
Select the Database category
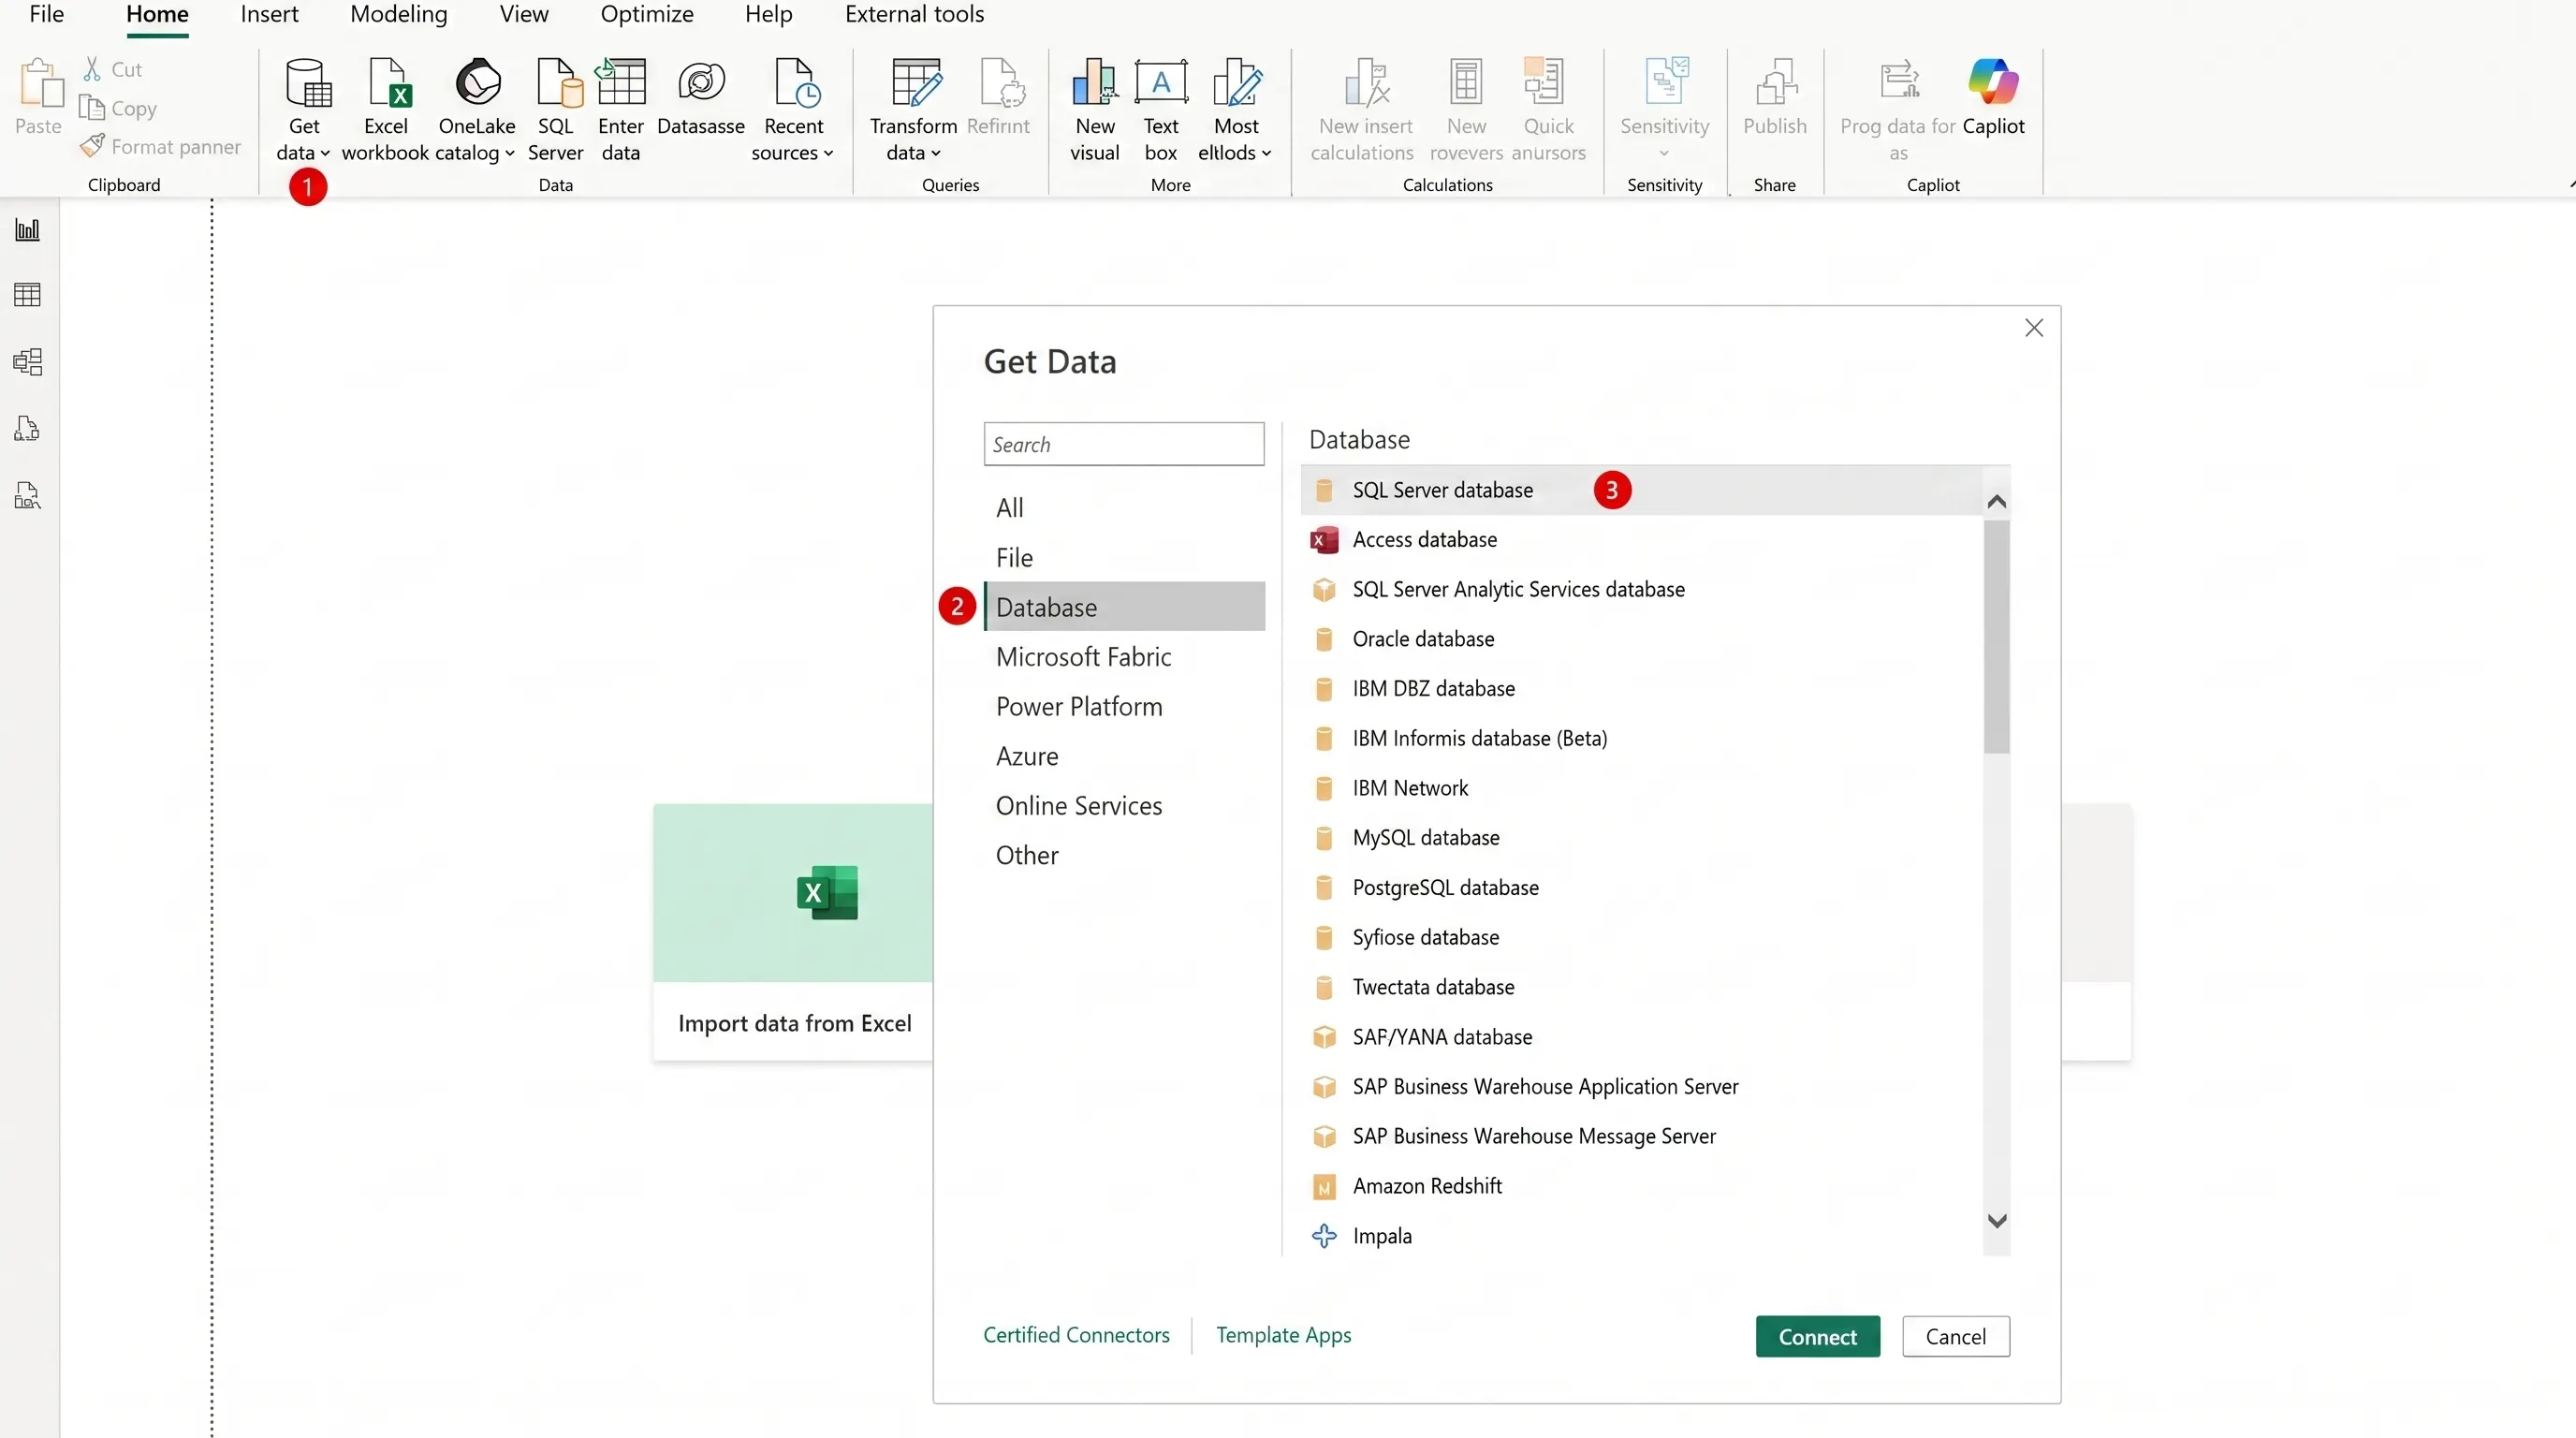1125,607
